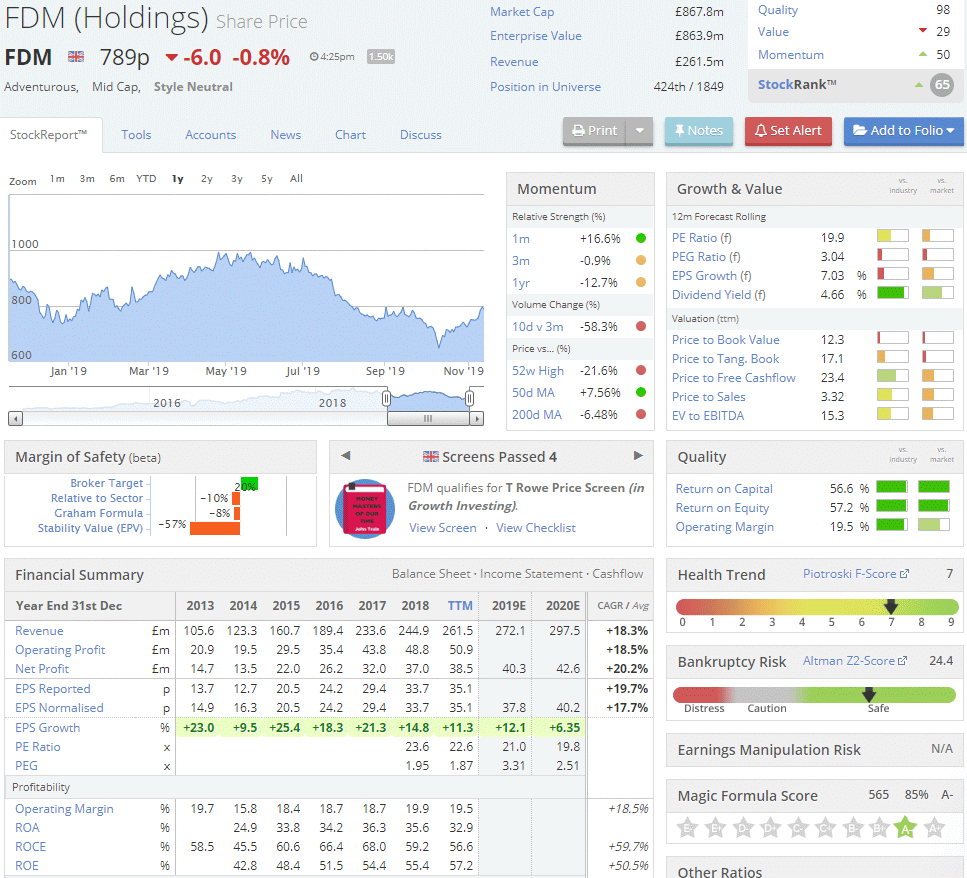Click the UK flag in Screens Passed header
Viewport: 967px width, 878px height.
point(430,456)
